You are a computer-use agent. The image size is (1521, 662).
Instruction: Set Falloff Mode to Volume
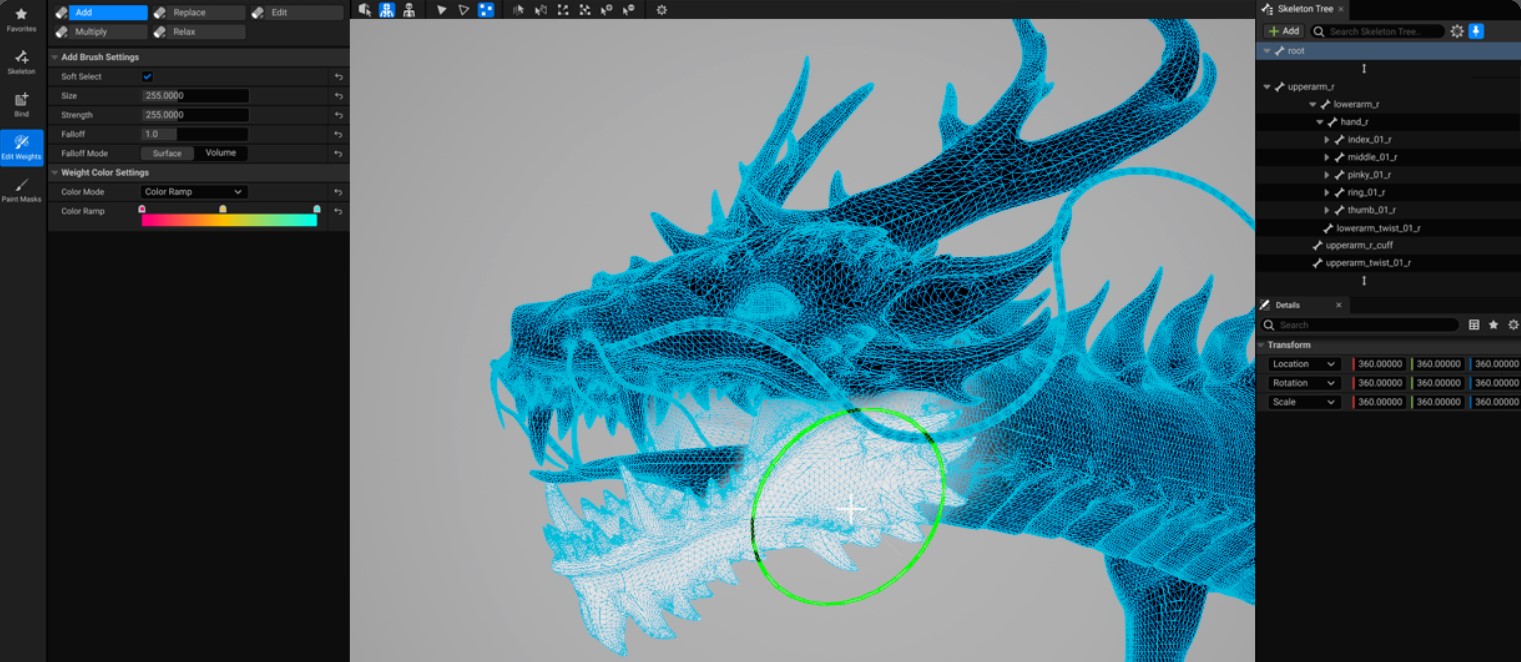pos(221,153)
